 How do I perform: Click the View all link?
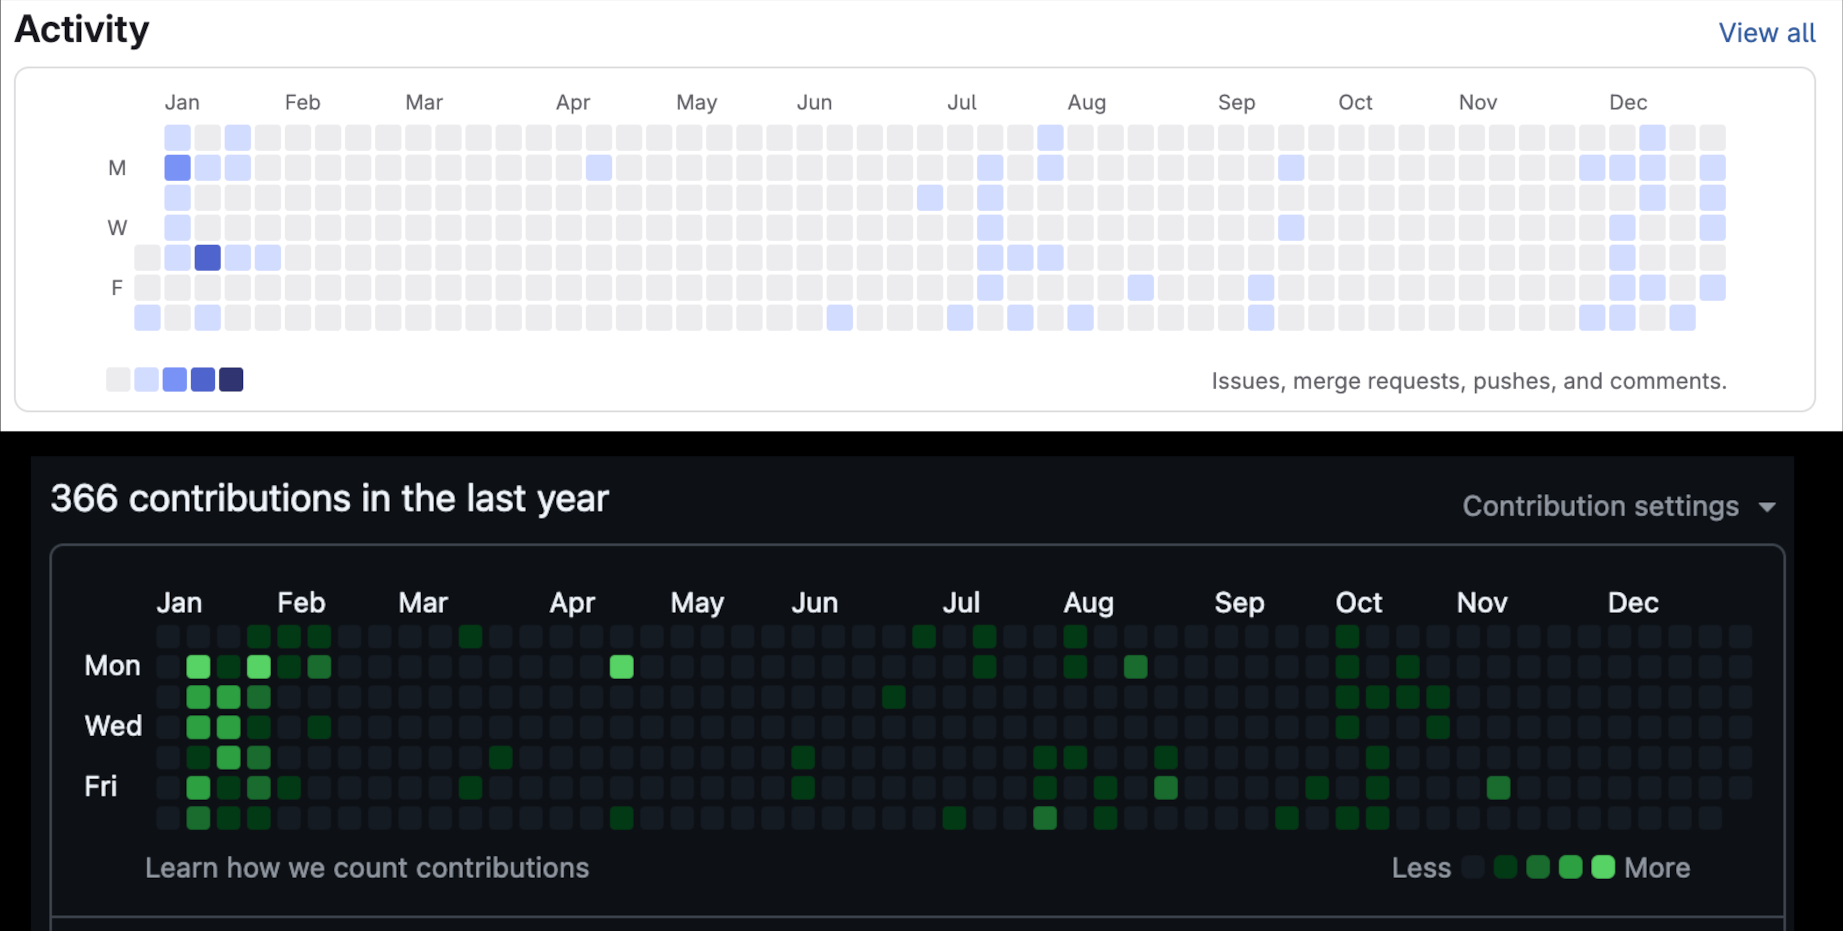pos(1766,33)
